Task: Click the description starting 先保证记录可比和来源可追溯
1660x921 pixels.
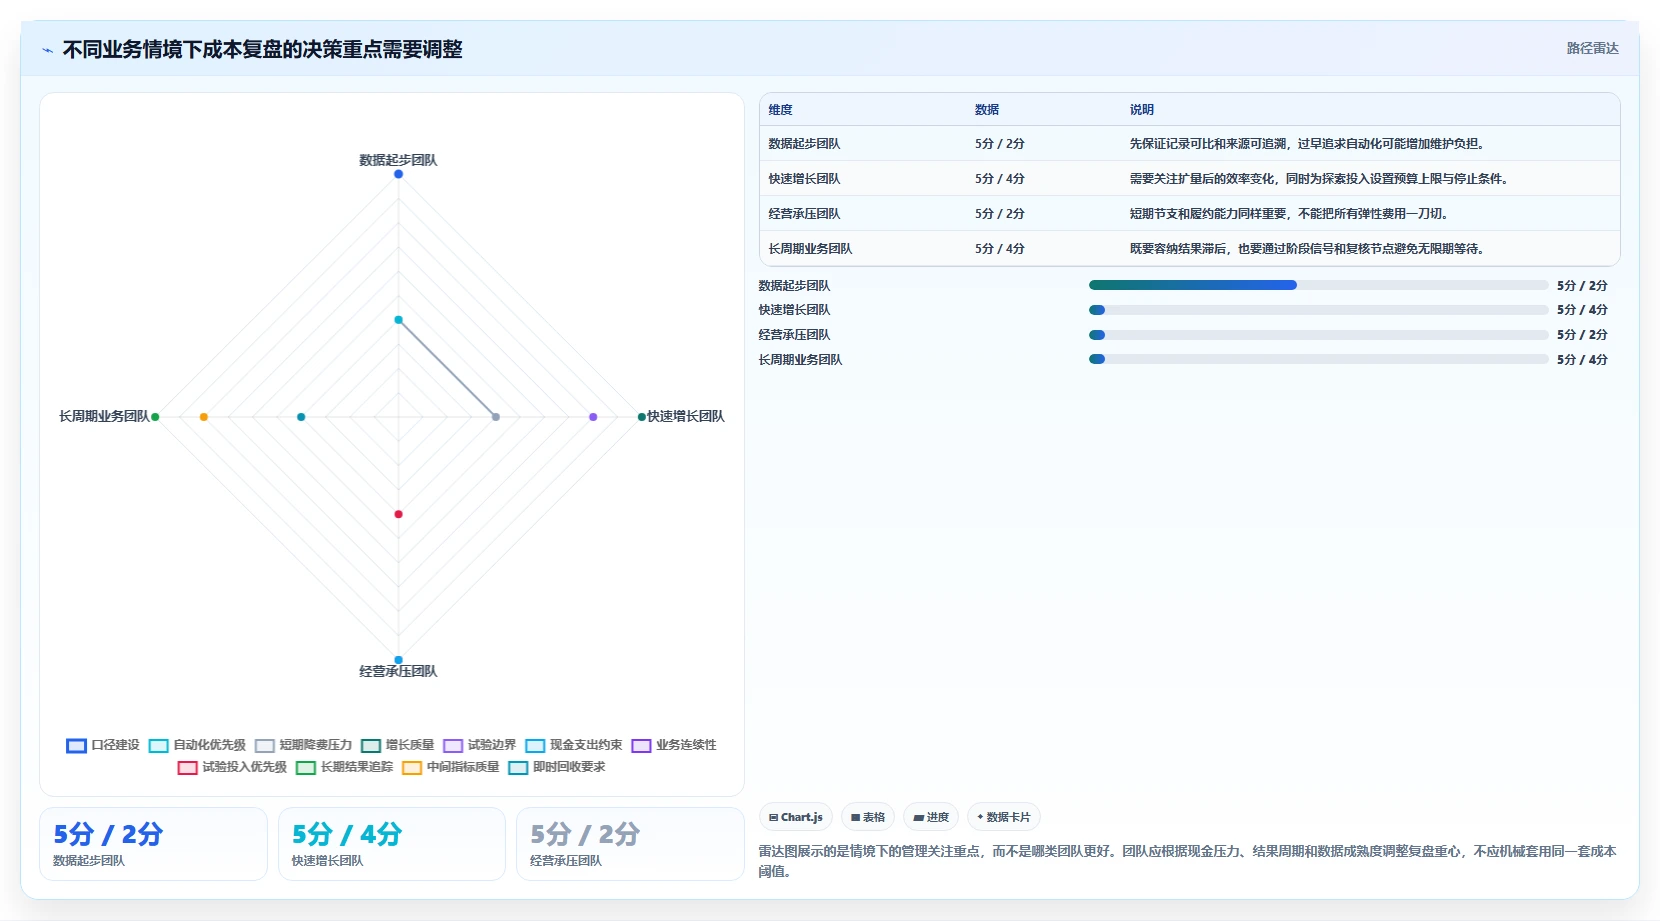Action: tap(1309, 144)
